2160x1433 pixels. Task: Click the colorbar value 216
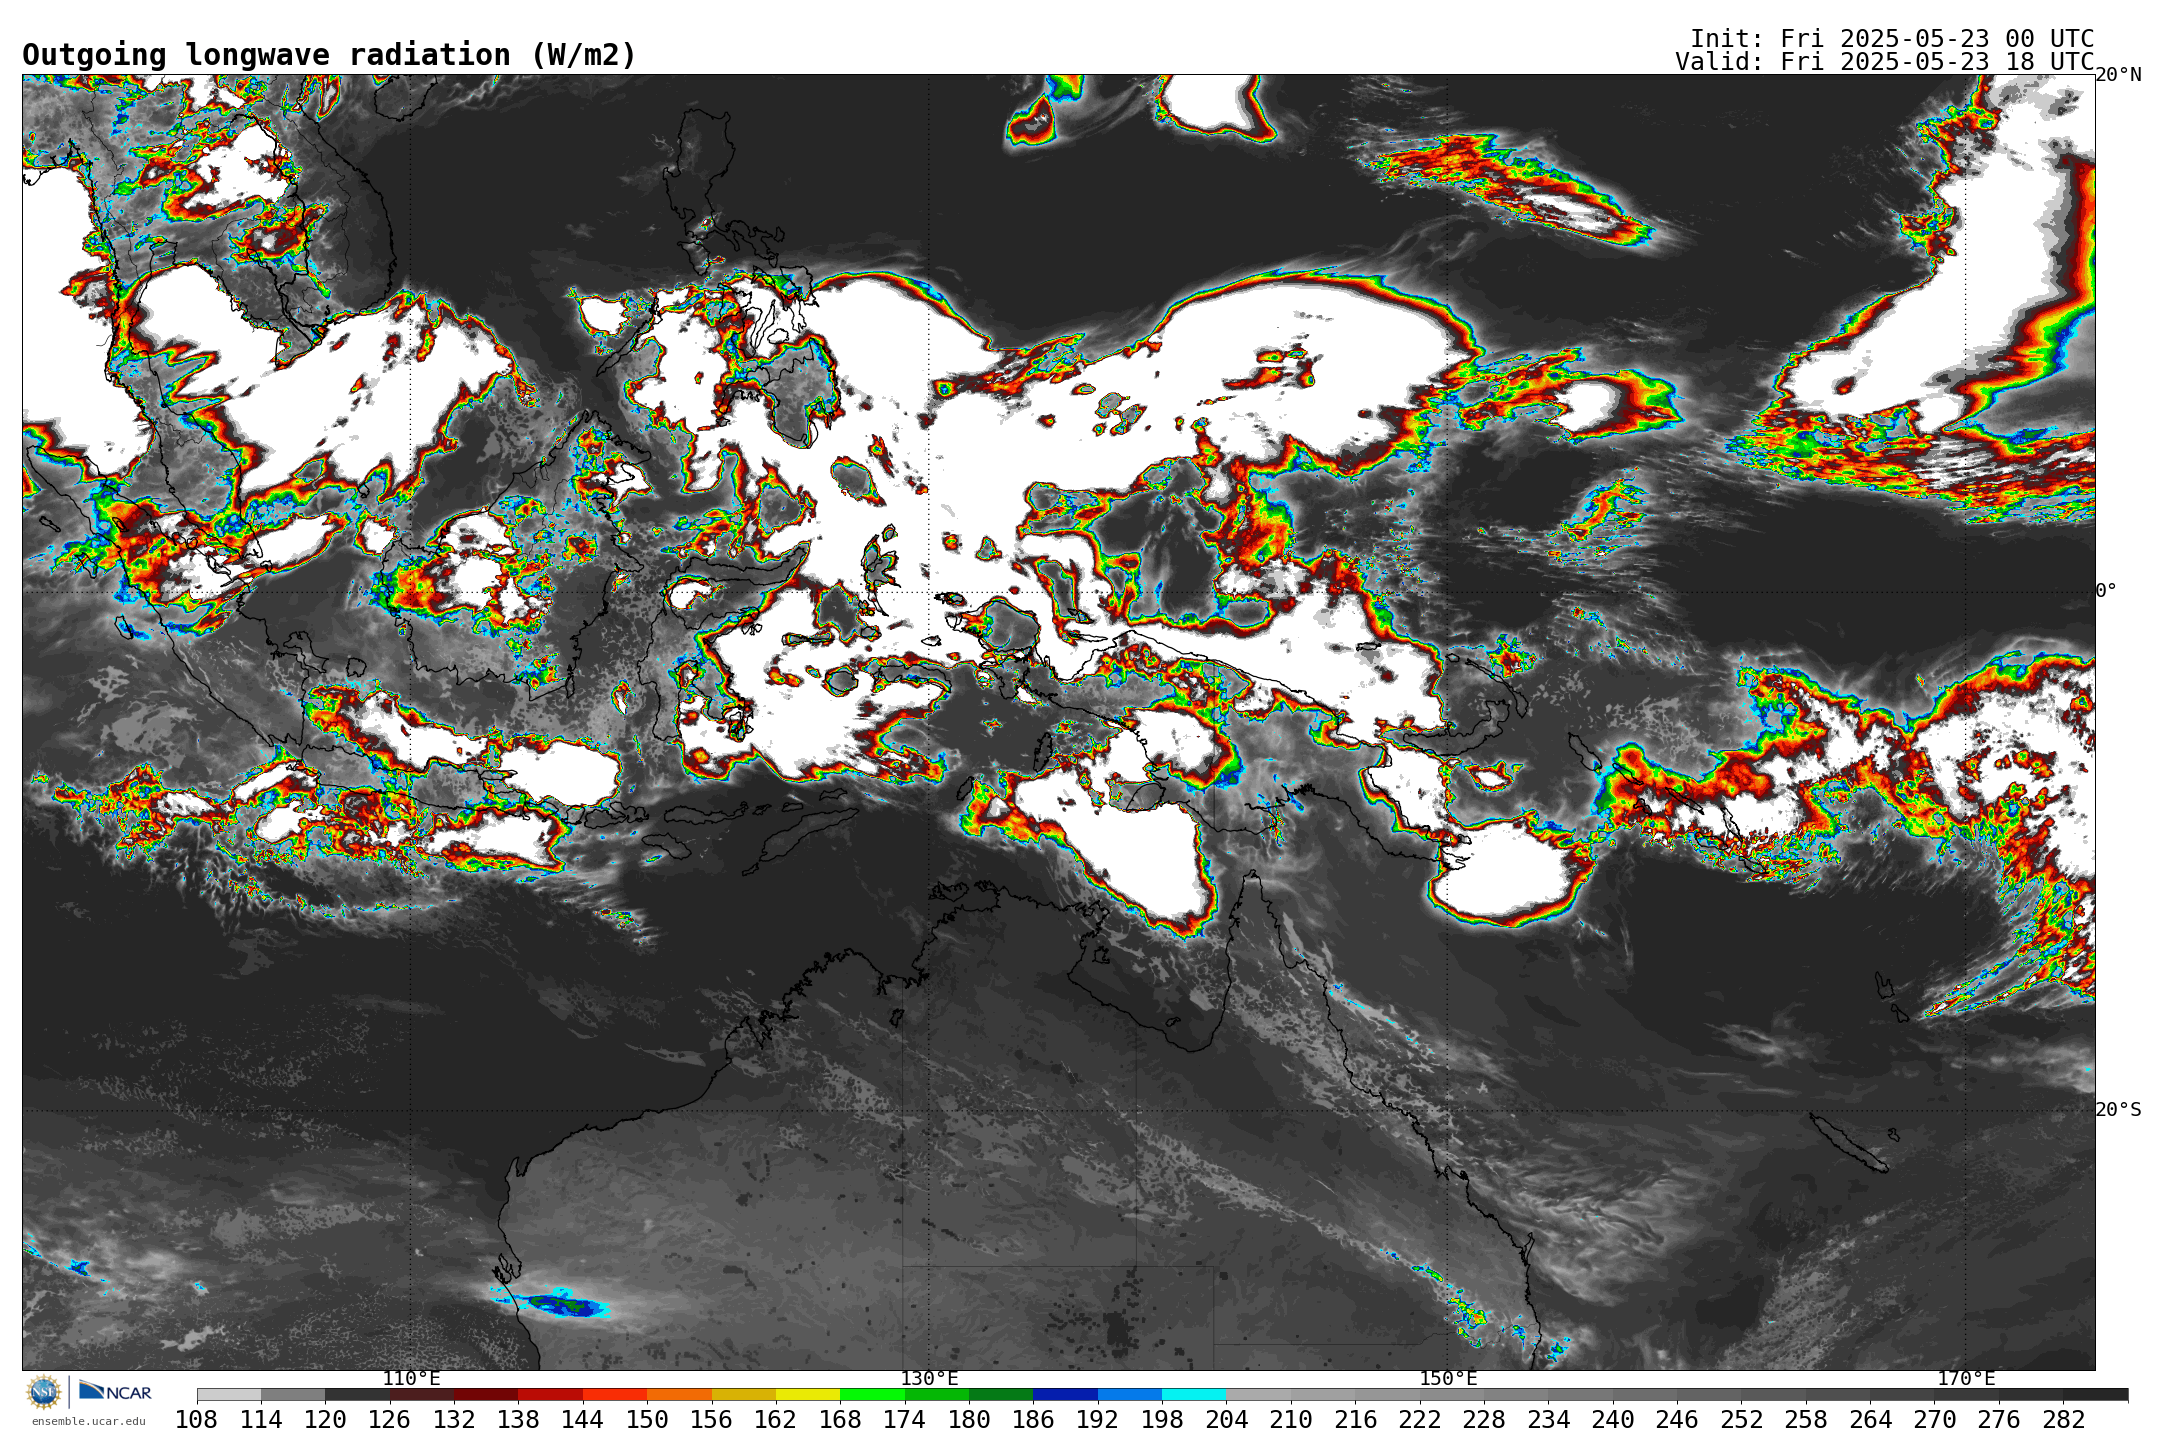[x=1355, y=1420]
